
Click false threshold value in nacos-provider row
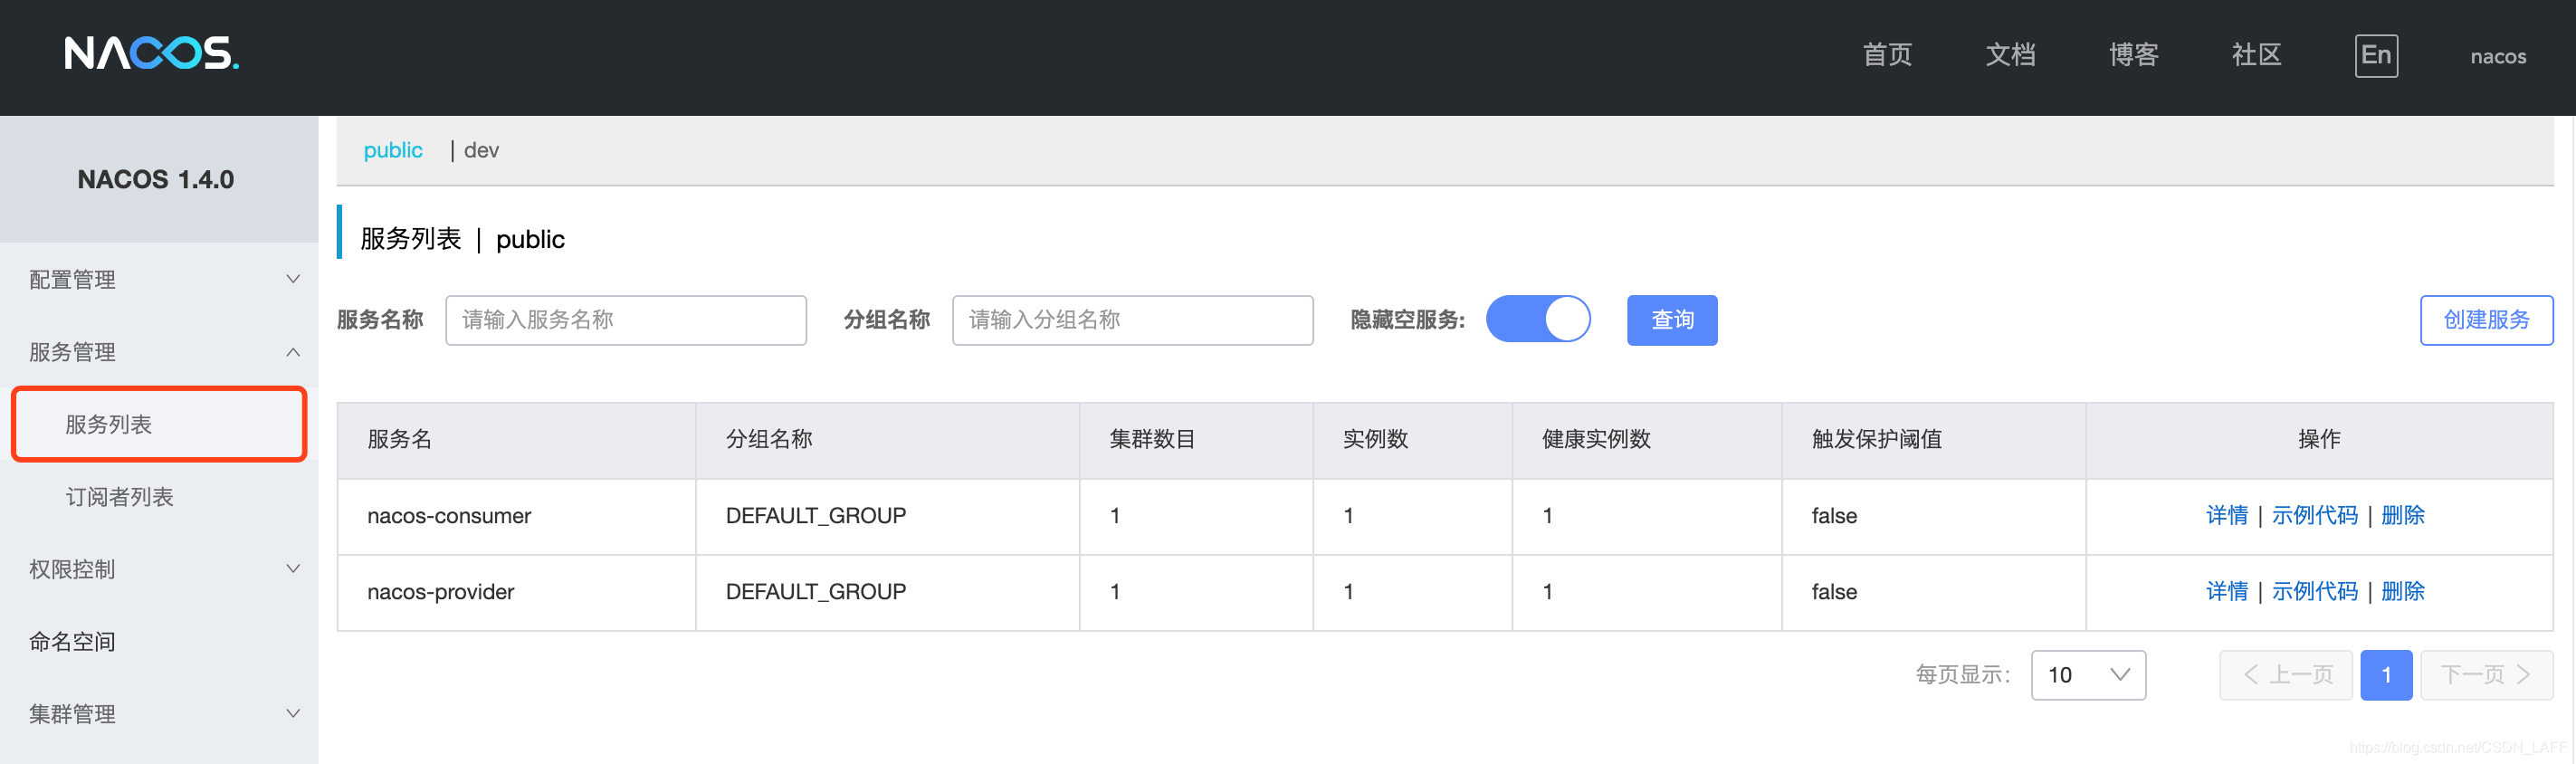1833,592
